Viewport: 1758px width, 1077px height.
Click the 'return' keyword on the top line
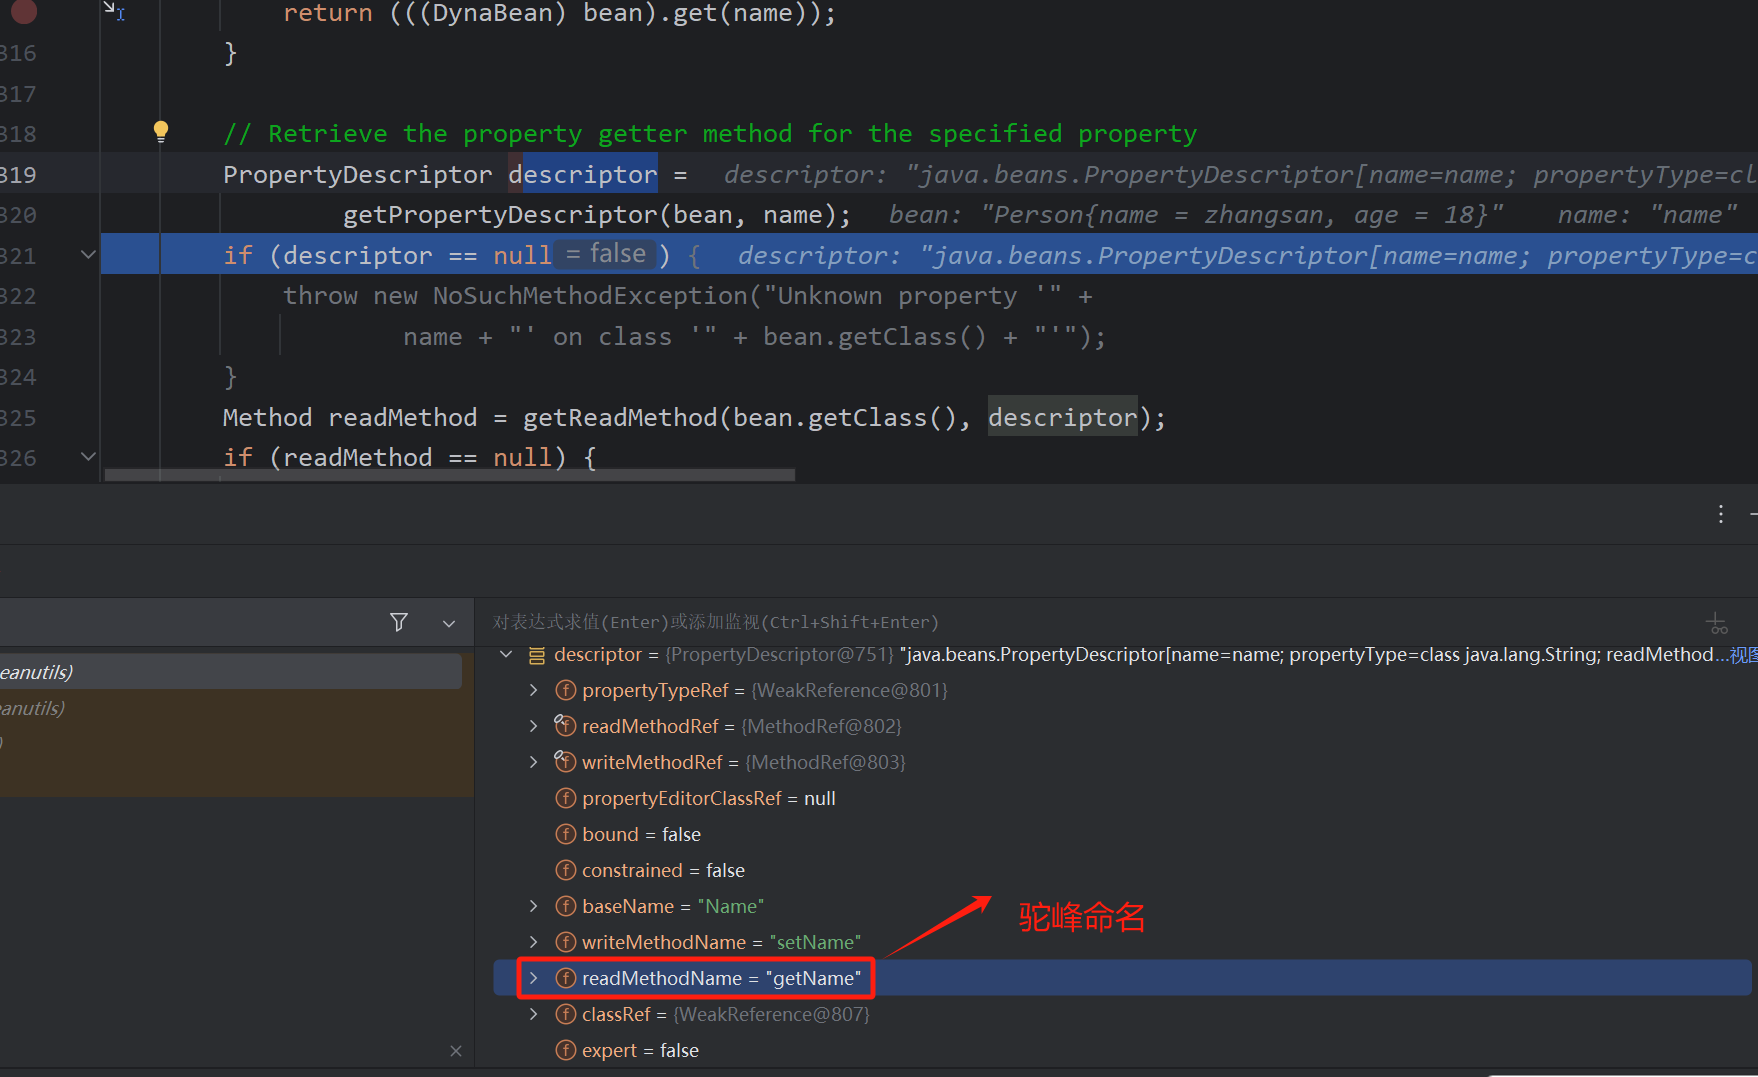(328, 13)
